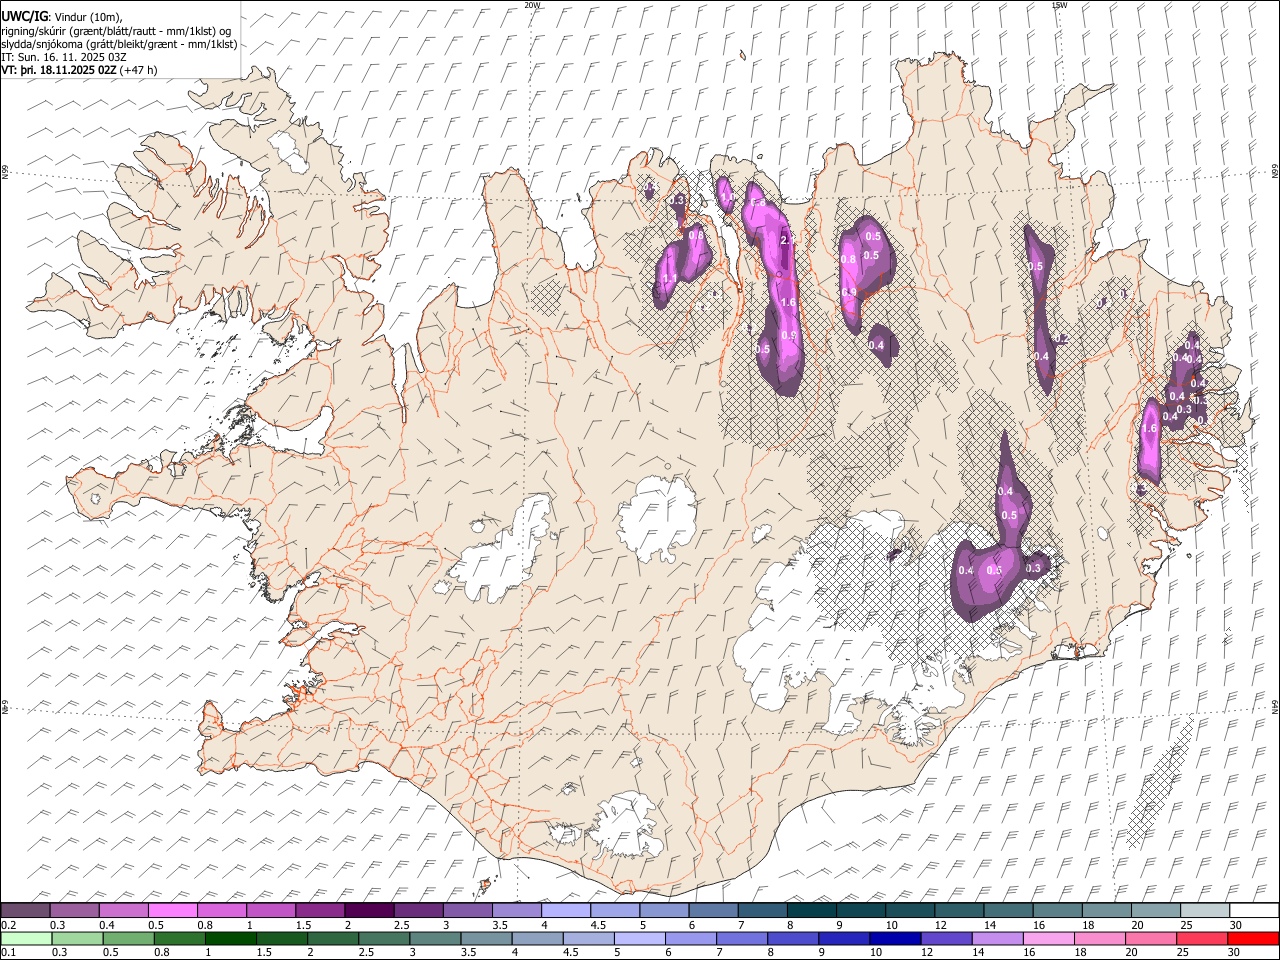The height and width of the screenshot is (960, 1280).
Task: Pick the green rain swatch starting at 0.8
Action: point(180,938)
